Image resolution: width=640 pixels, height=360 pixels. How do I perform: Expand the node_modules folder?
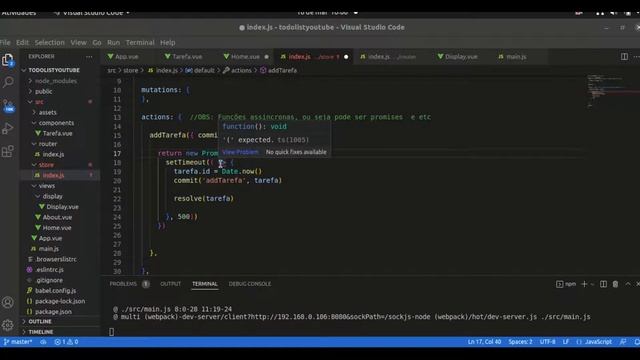point(56,81)
